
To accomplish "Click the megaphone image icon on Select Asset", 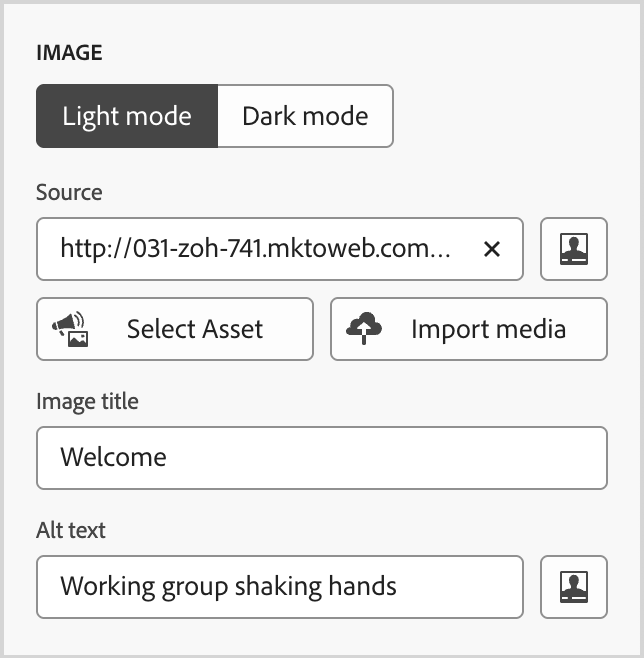I will [70, 329].
